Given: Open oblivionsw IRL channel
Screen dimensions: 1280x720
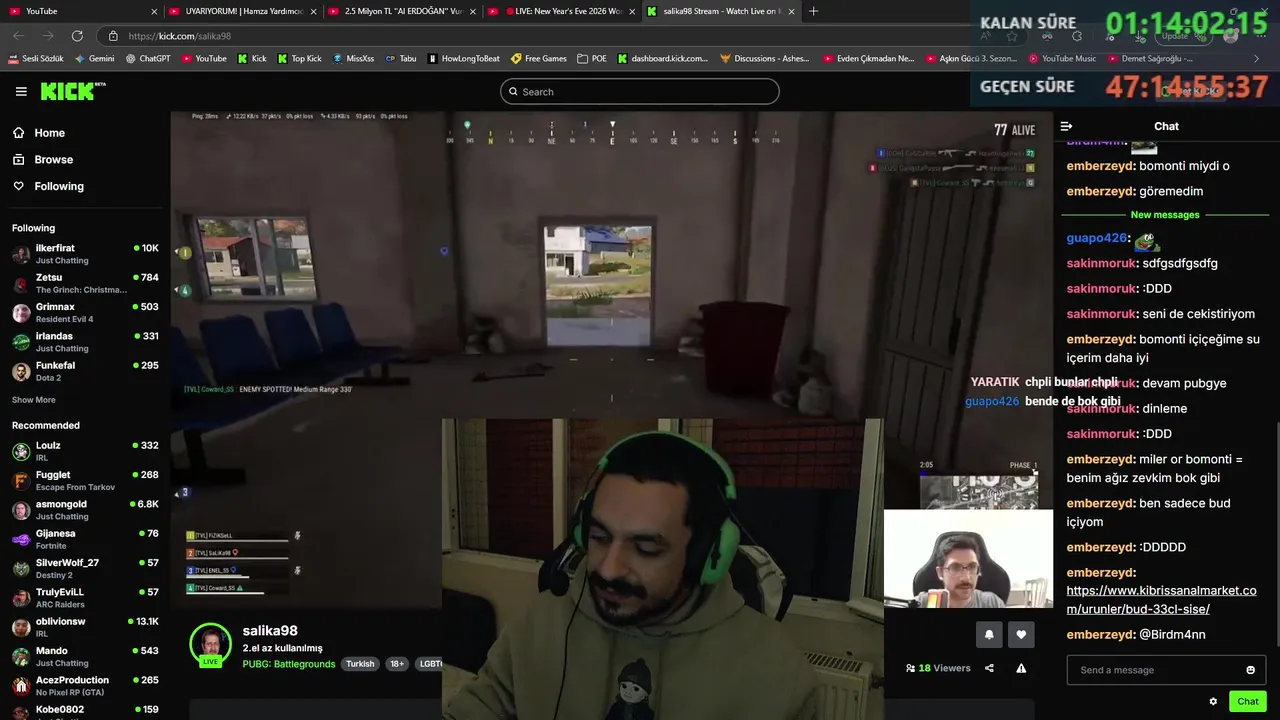Looking at the screenshot, I should pyautogui.click(x=85, y=627).
